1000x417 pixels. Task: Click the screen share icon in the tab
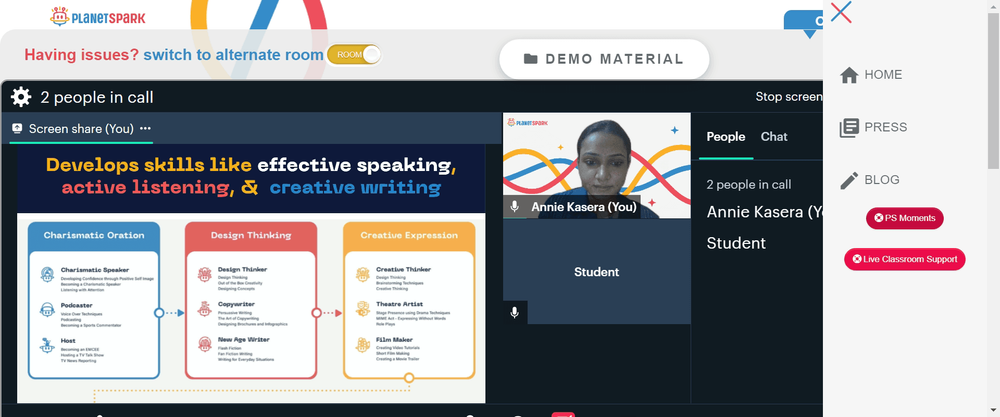pos(17,129)
